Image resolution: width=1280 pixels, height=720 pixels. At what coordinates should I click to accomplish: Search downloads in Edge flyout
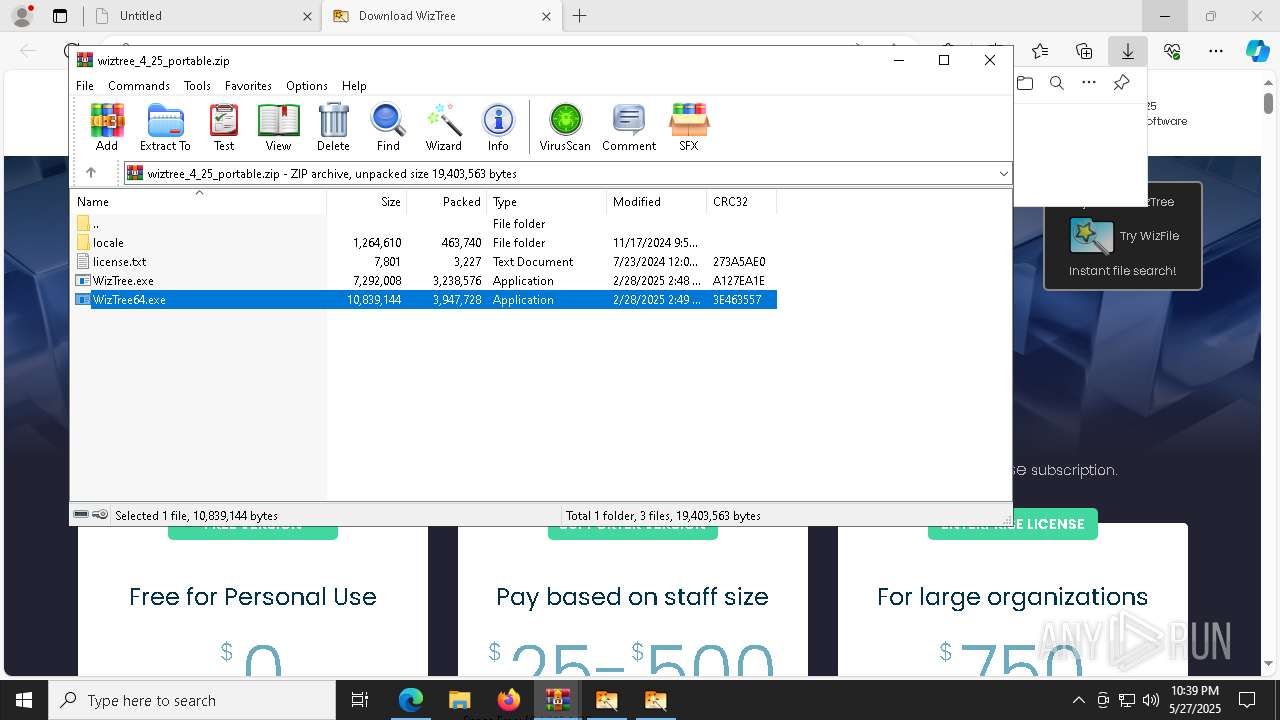pyautogui.click(x=1057, y=83)
